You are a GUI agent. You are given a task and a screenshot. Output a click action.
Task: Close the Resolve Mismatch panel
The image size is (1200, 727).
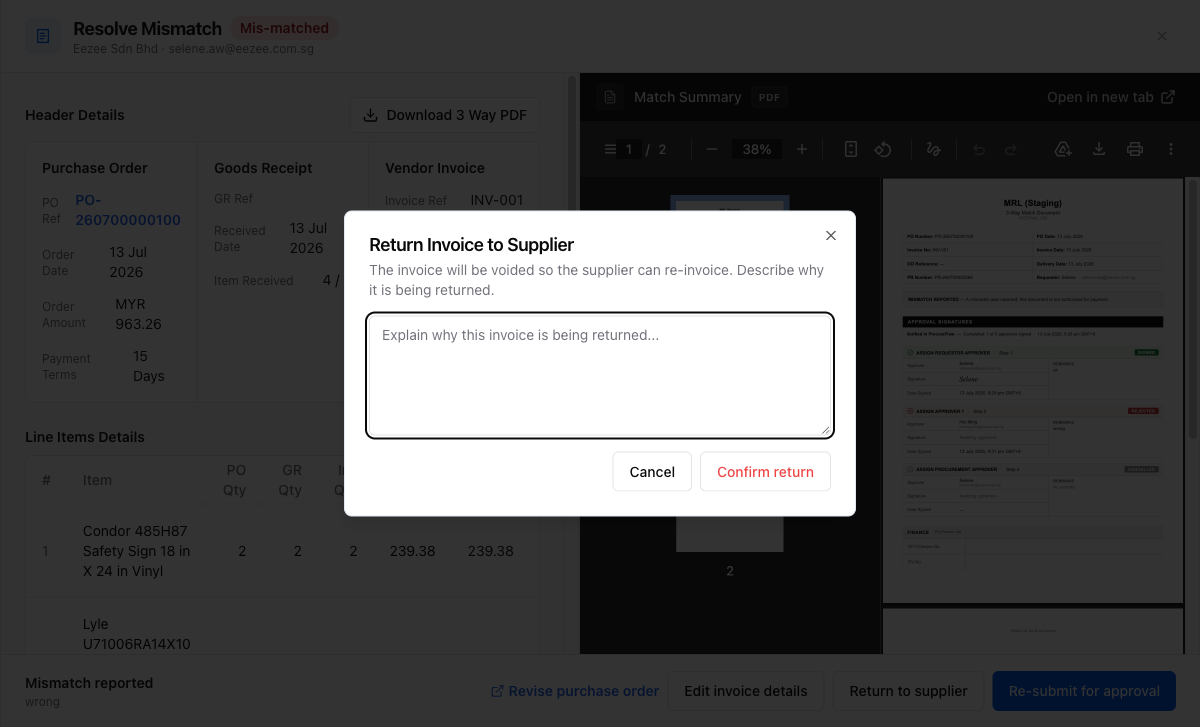[x=1162, y=36]
